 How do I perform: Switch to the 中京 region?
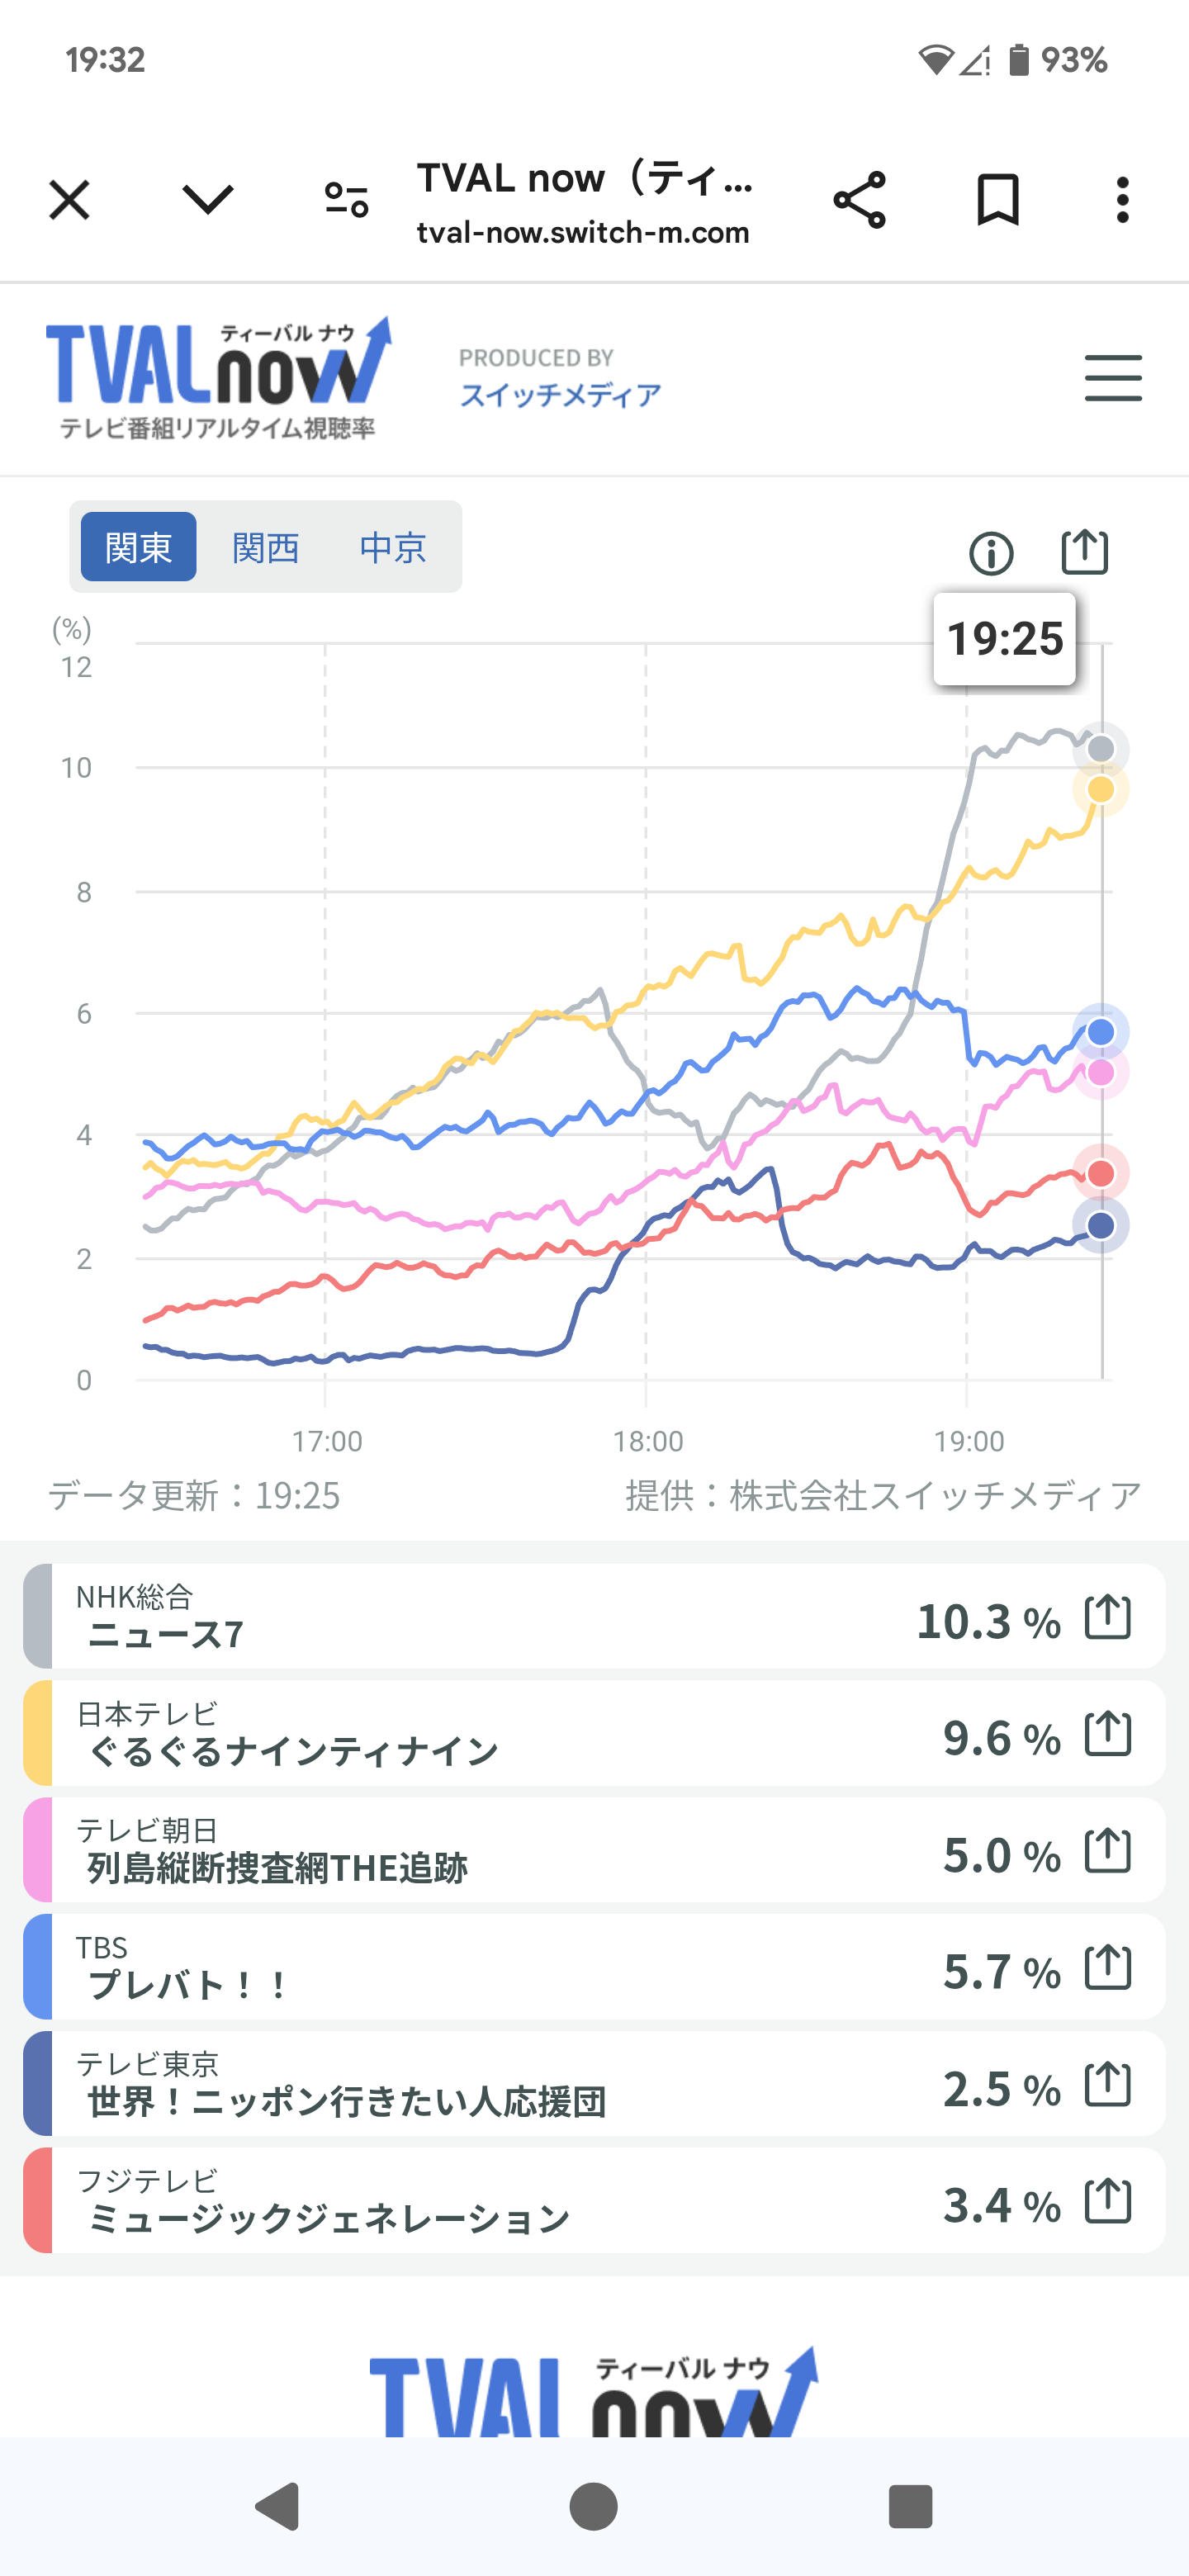393,547
